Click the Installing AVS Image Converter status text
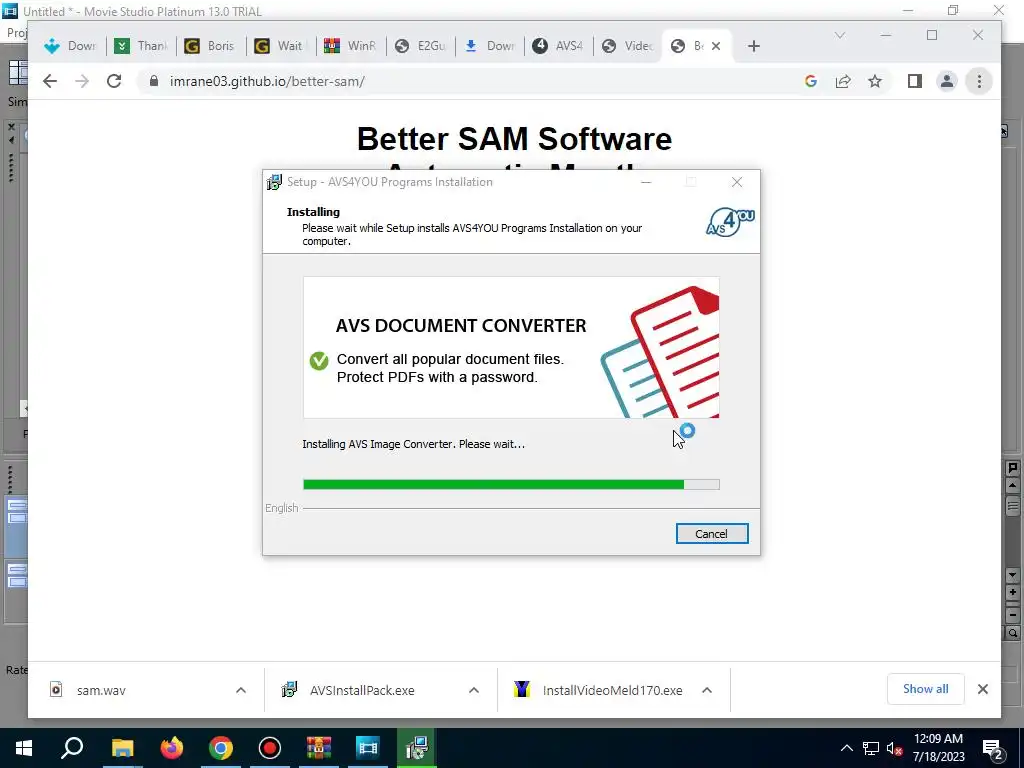The width and height of the screenshot is (1024, 768). 413,444
